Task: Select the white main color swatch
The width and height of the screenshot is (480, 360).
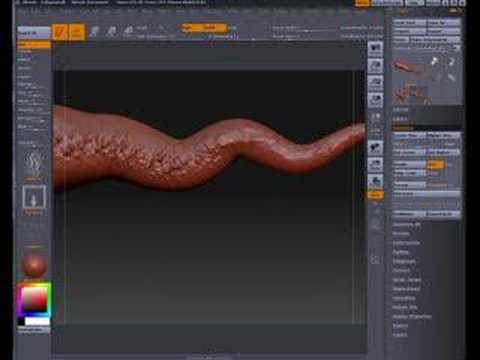Action: coord(37,321)
